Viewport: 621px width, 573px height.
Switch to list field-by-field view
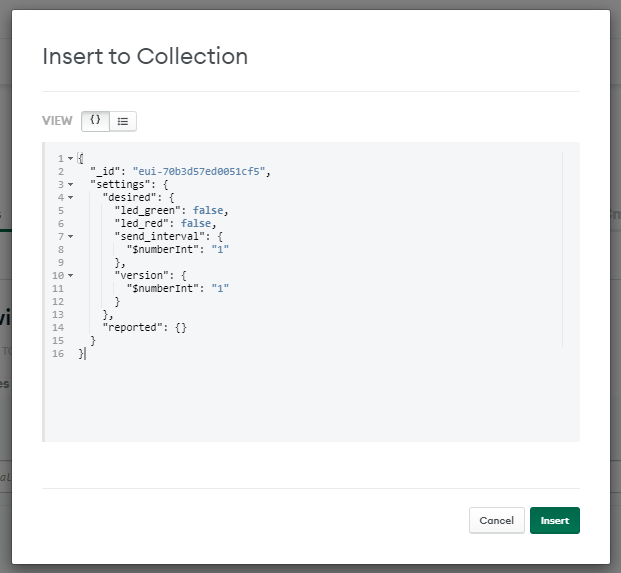tap(123, 121)
